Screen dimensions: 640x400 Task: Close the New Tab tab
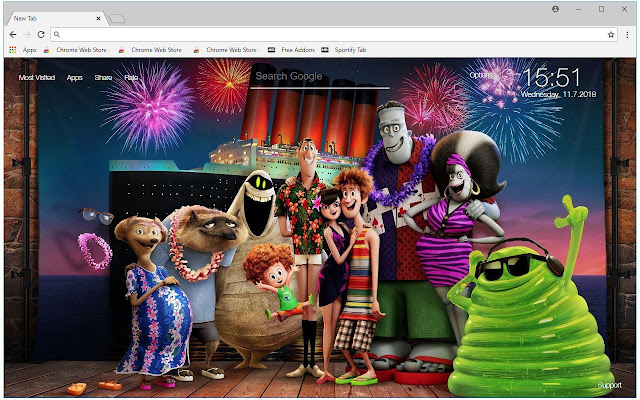[x=98, y=18]
